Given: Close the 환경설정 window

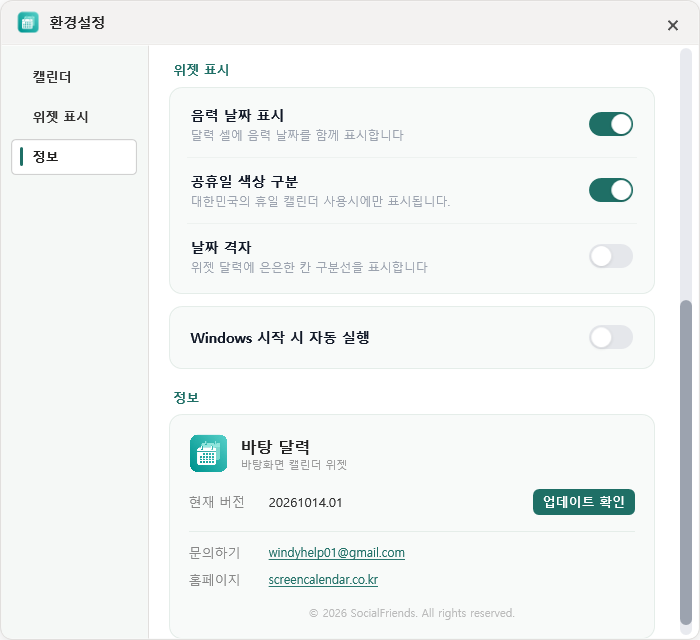Looking at the screenshot, I should [x=673, y=25].
